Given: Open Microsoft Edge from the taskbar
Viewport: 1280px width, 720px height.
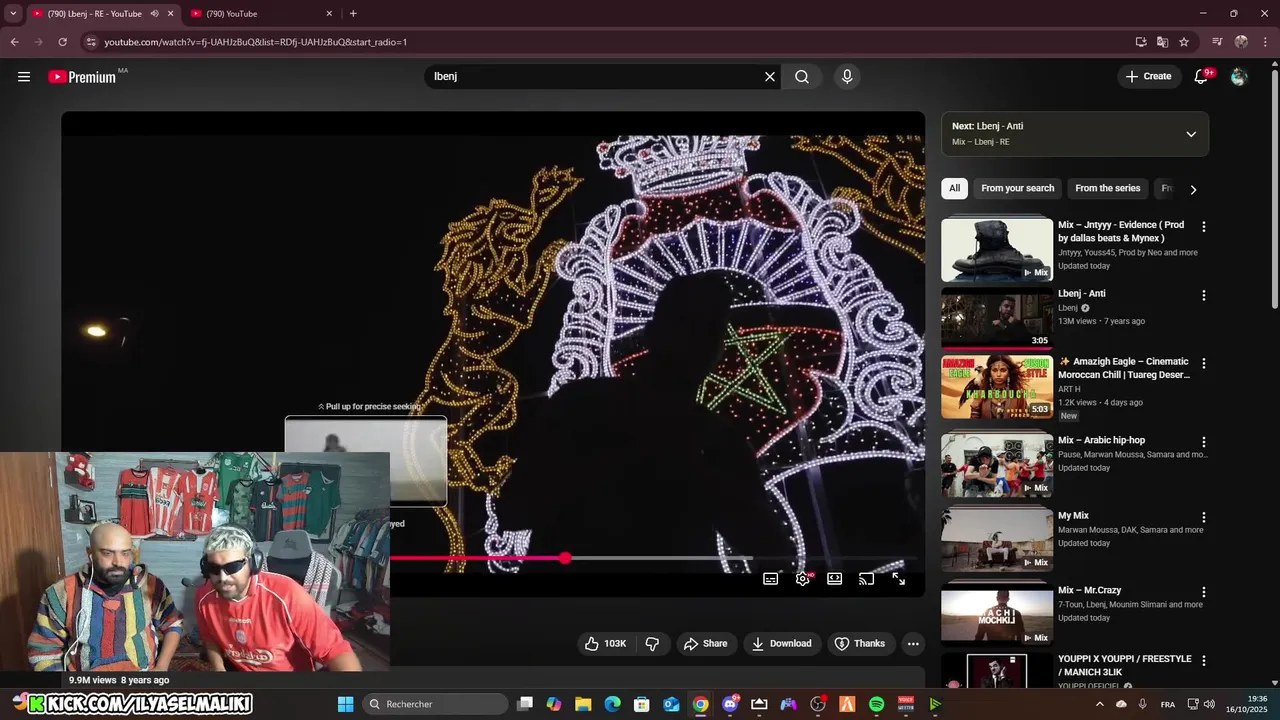Looking at the screenshot, I should tap(612, 704).
